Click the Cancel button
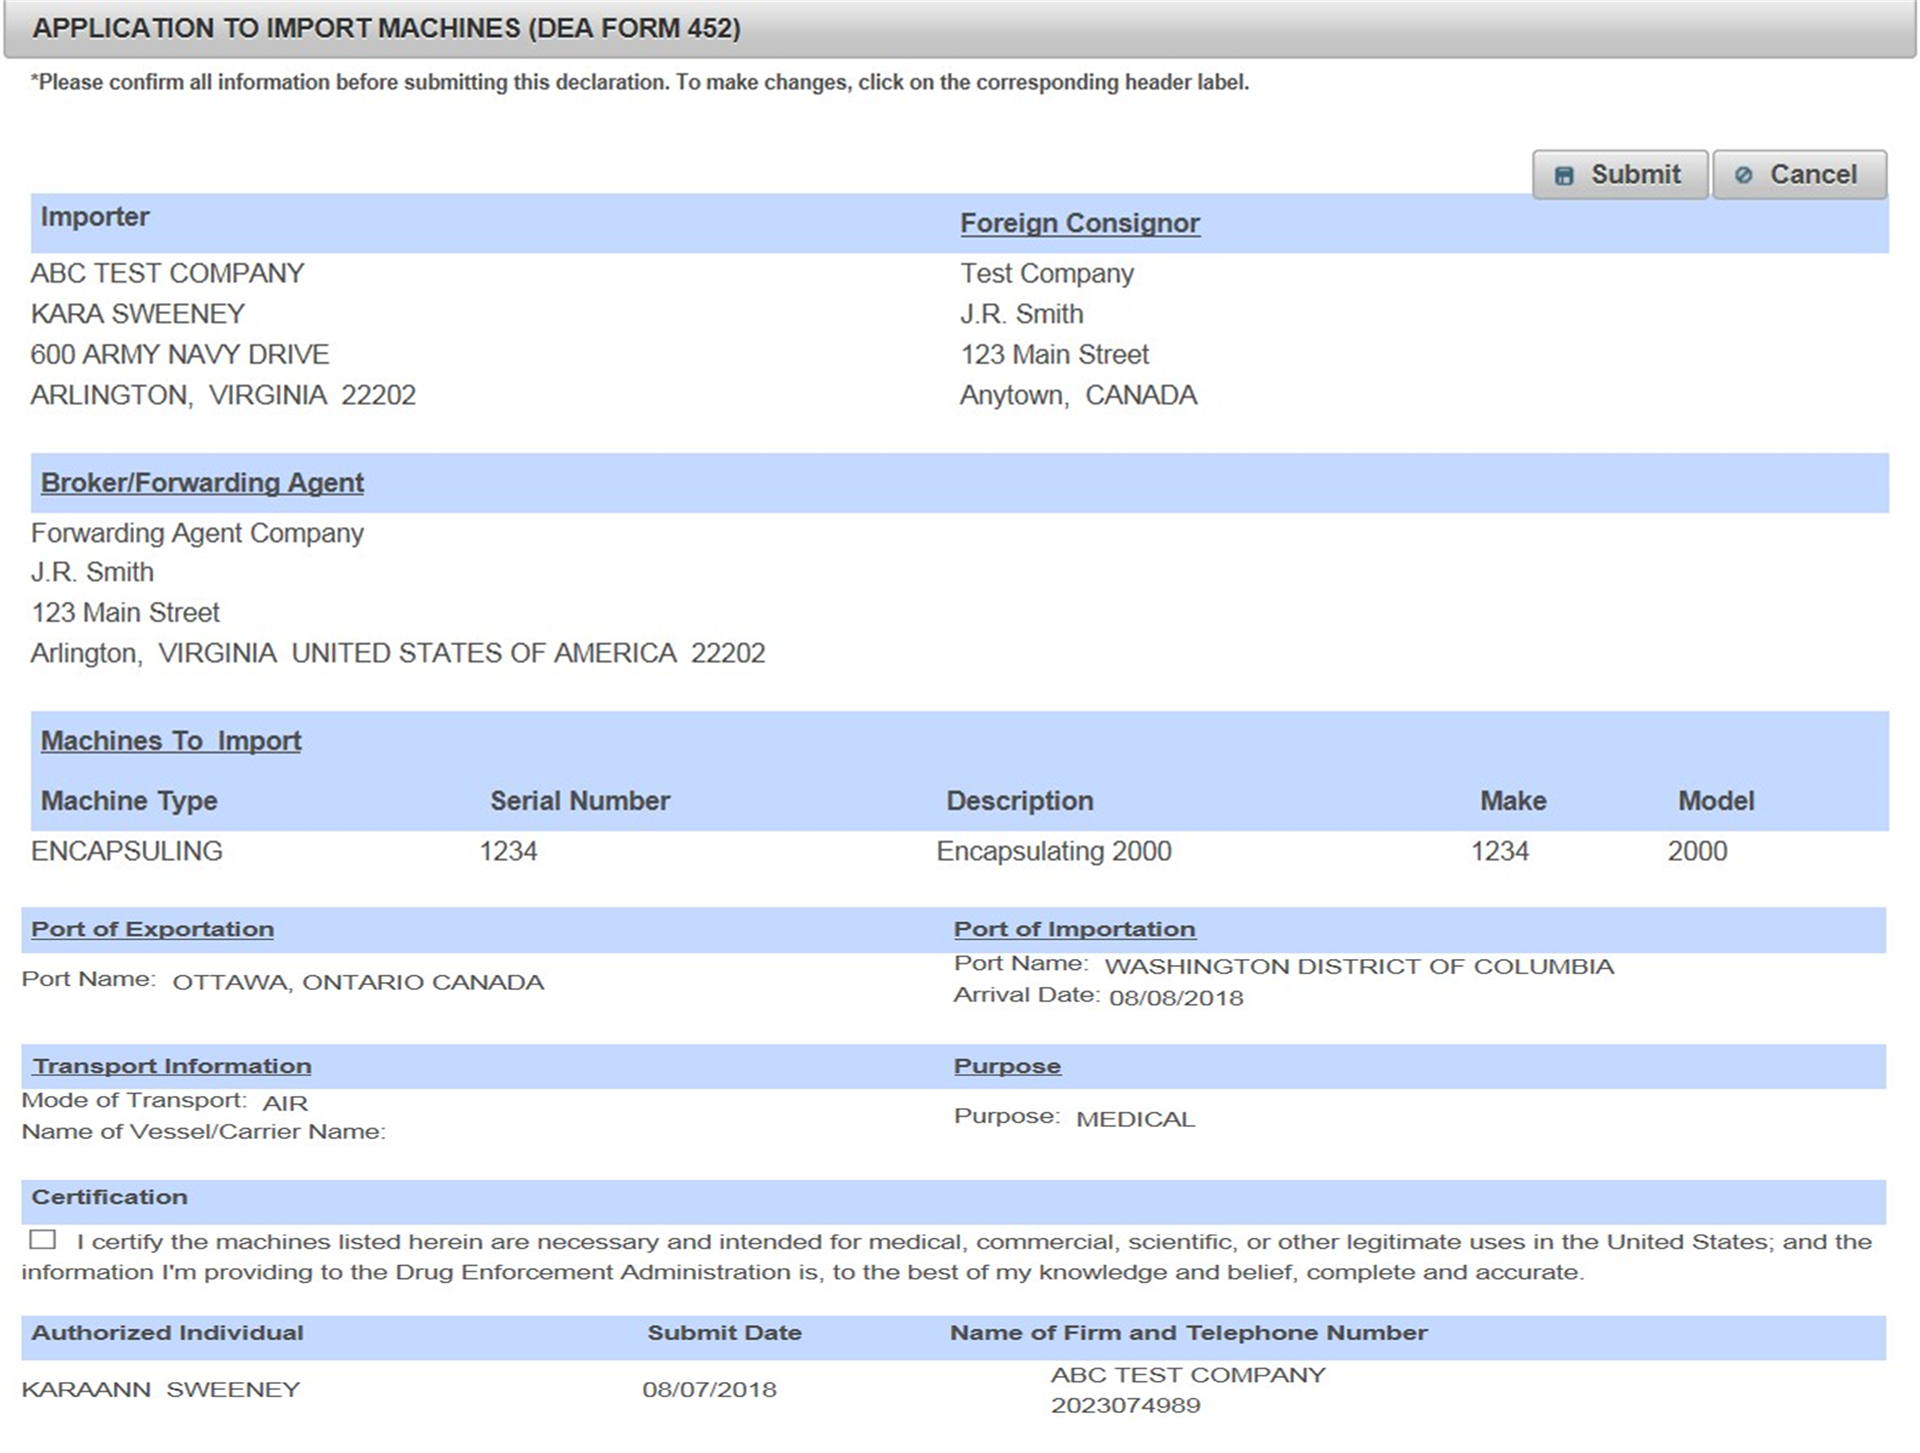The image size is (1920, 1453). 1798,175
